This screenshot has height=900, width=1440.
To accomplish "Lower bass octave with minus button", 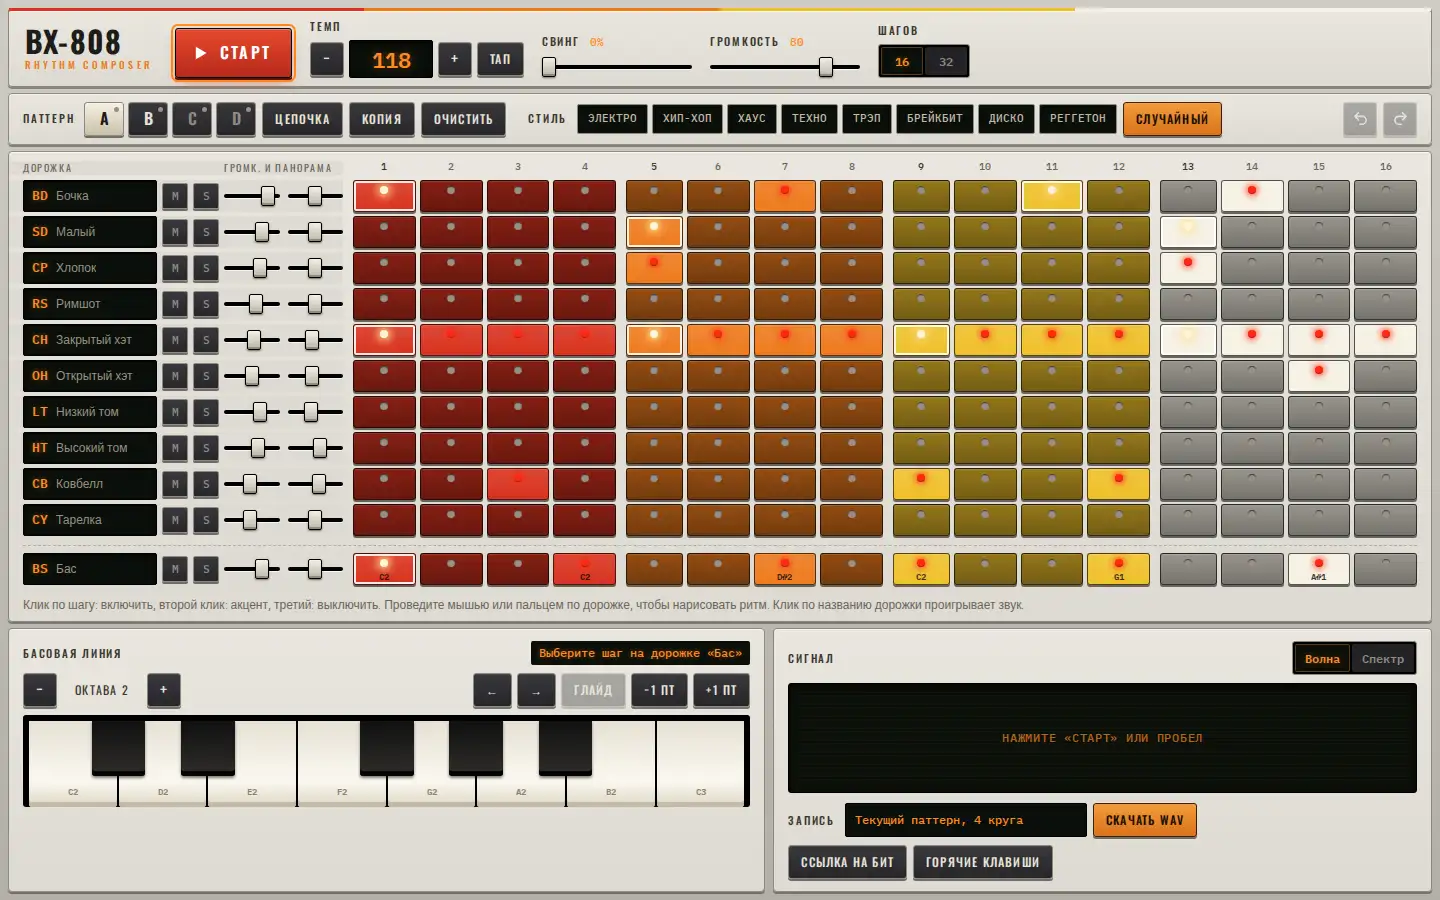I will [x=40, y=690].
